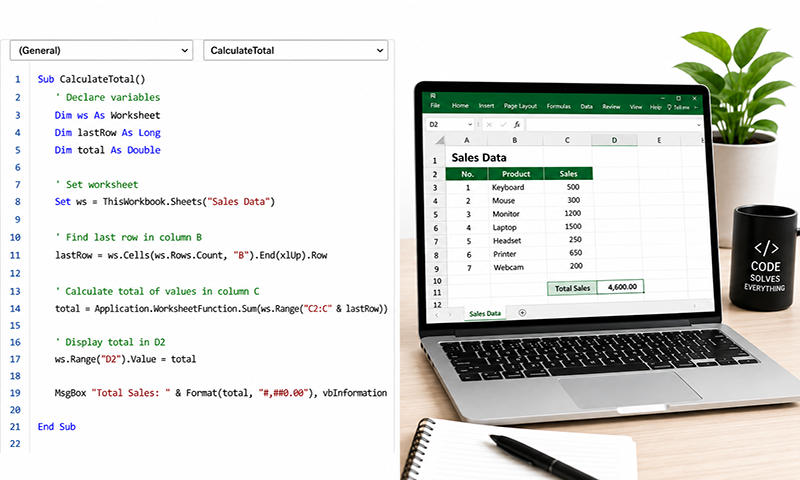Viewport: 800px width, 480px height.
Task: Select row 5 header in Excel
Action: (436, 215)
